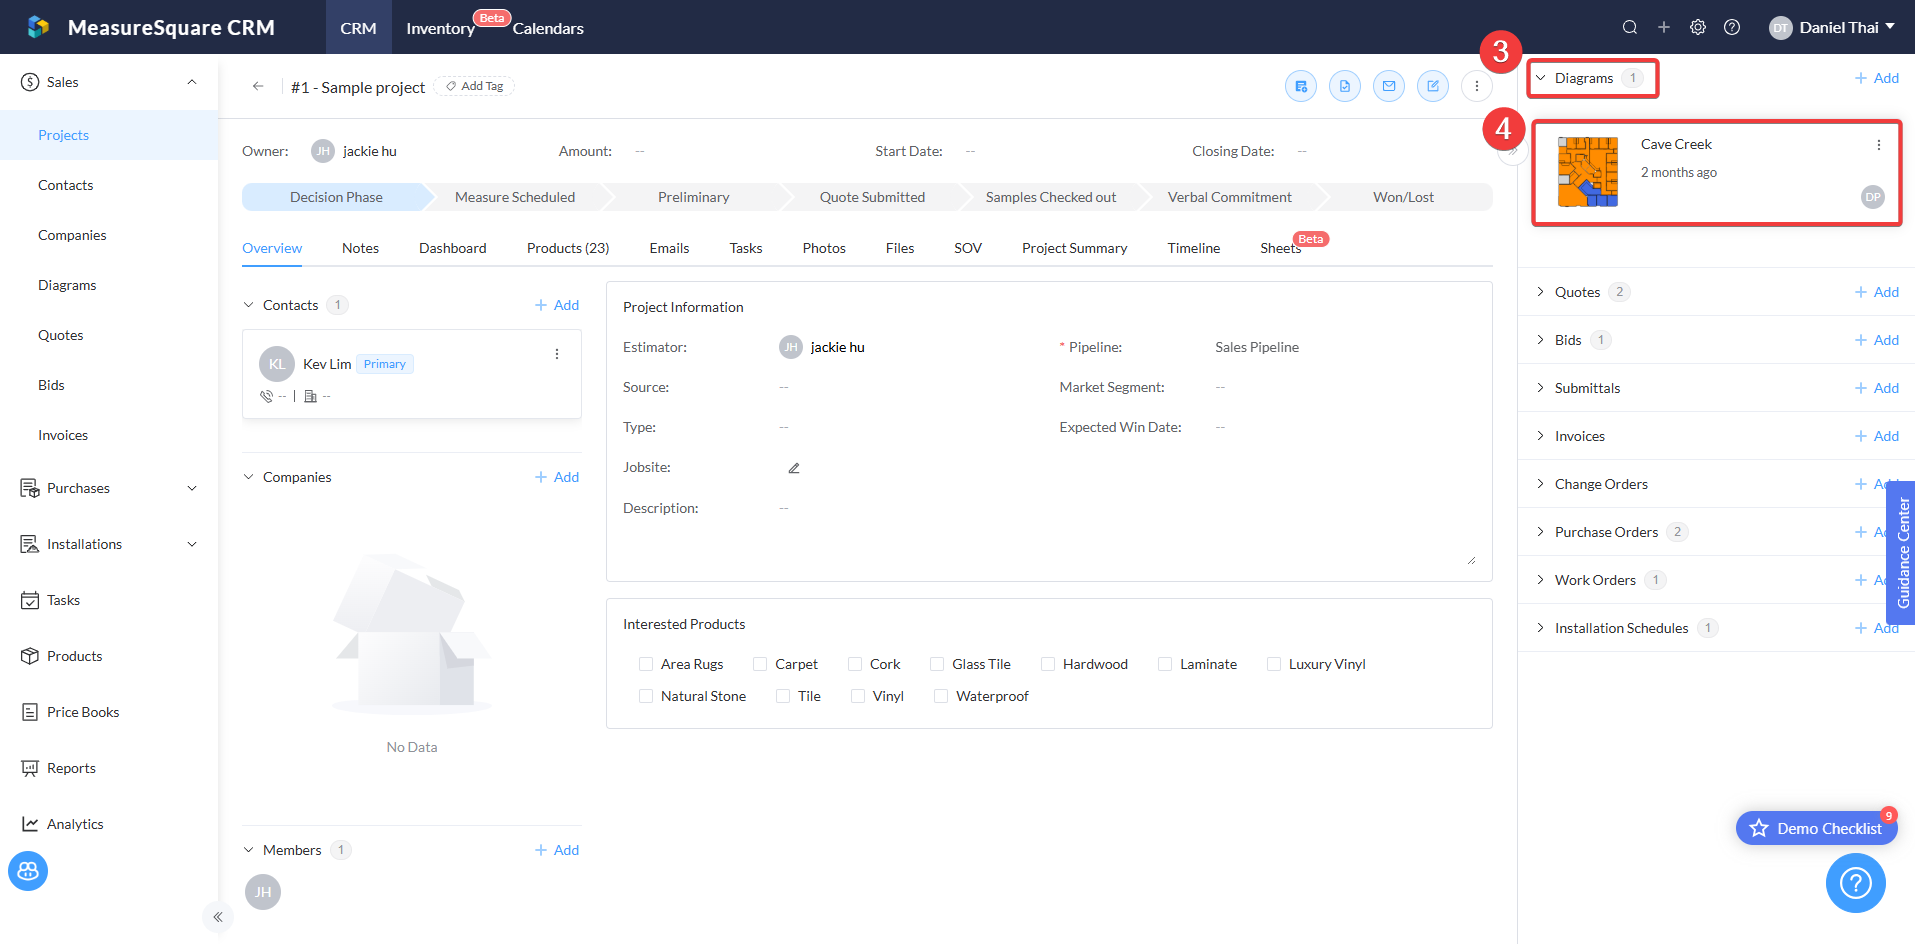Open the Daniel Thai user dropdown
Viewport: 1915px width, 944px height.
coord(1832,27)
